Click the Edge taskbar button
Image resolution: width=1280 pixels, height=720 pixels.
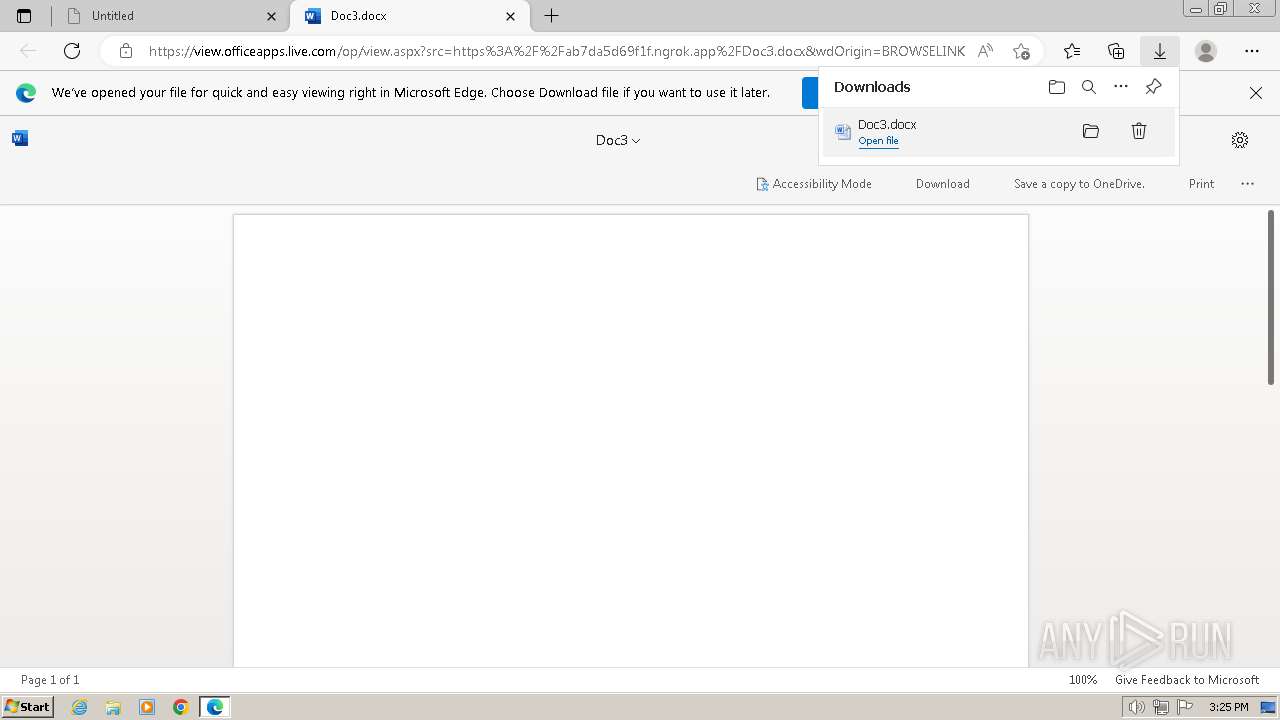[215, 707]
